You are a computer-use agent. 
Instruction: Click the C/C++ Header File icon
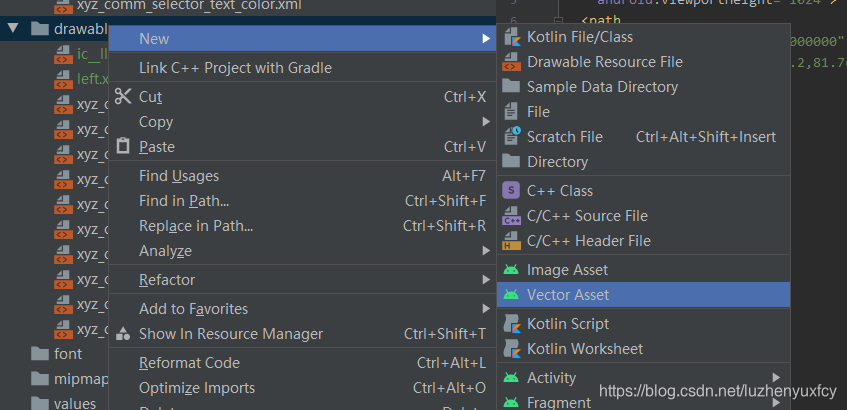[511, 240]
